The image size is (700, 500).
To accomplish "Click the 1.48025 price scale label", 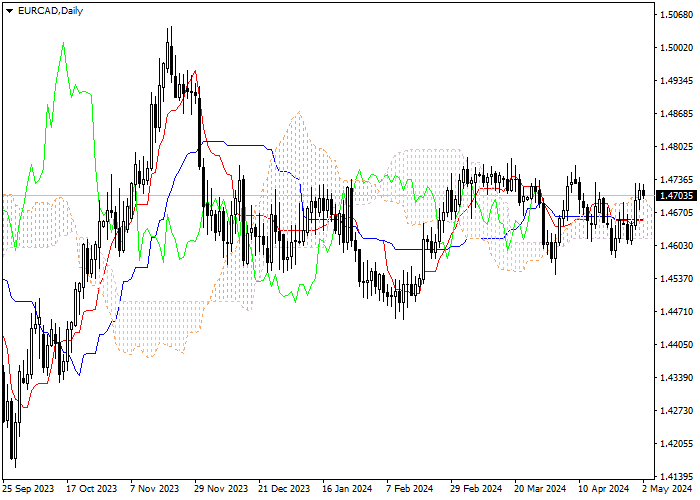I will (x=676, y=147).
